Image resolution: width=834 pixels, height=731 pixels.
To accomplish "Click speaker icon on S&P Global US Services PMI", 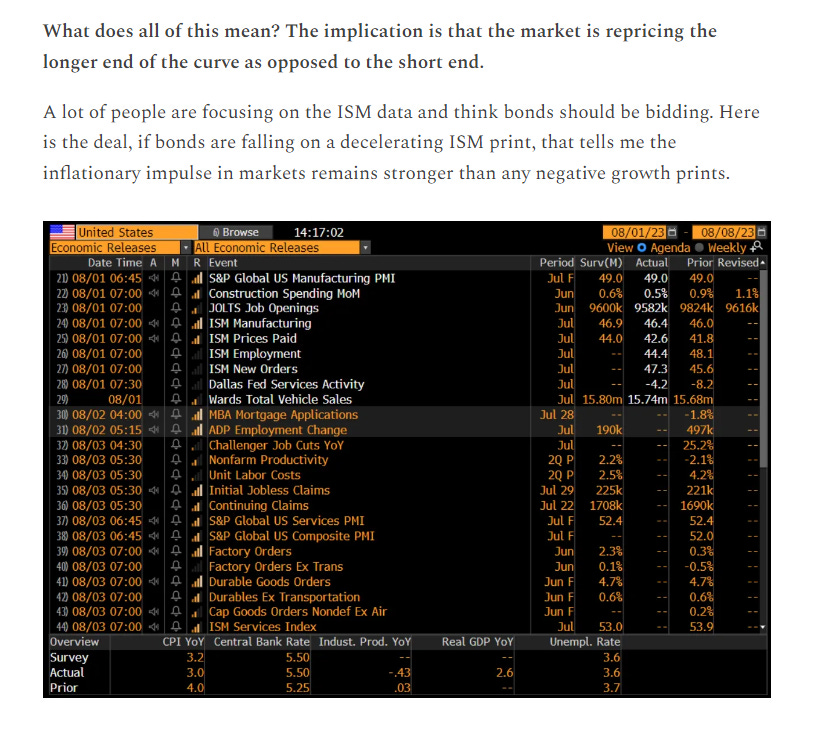I will point(154,521).
